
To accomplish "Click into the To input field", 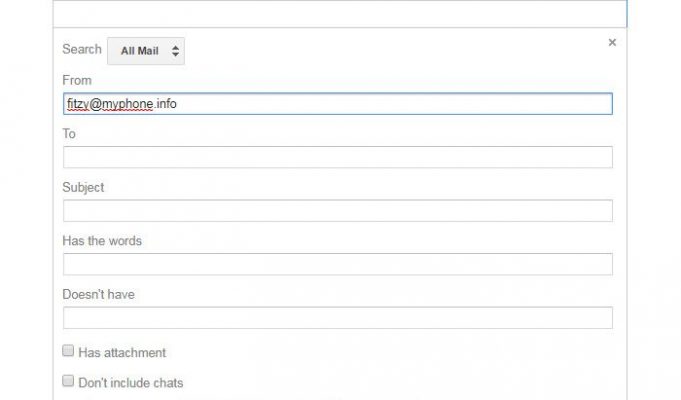I will pyautogui.click(x=337, y=157).
